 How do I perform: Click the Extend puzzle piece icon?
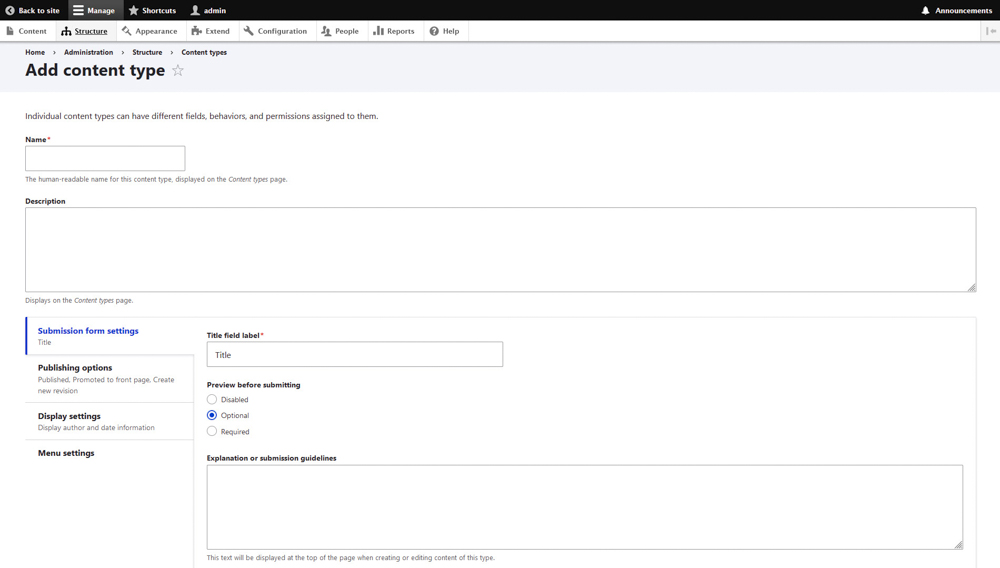click(196, 31)
